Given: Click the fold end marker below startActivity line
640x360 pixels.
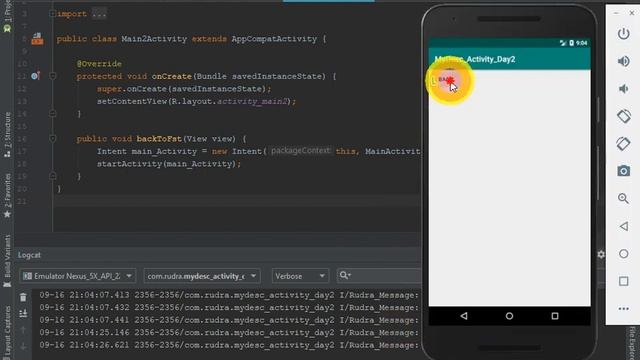Looking at the screenshot, I should (52, 176).
